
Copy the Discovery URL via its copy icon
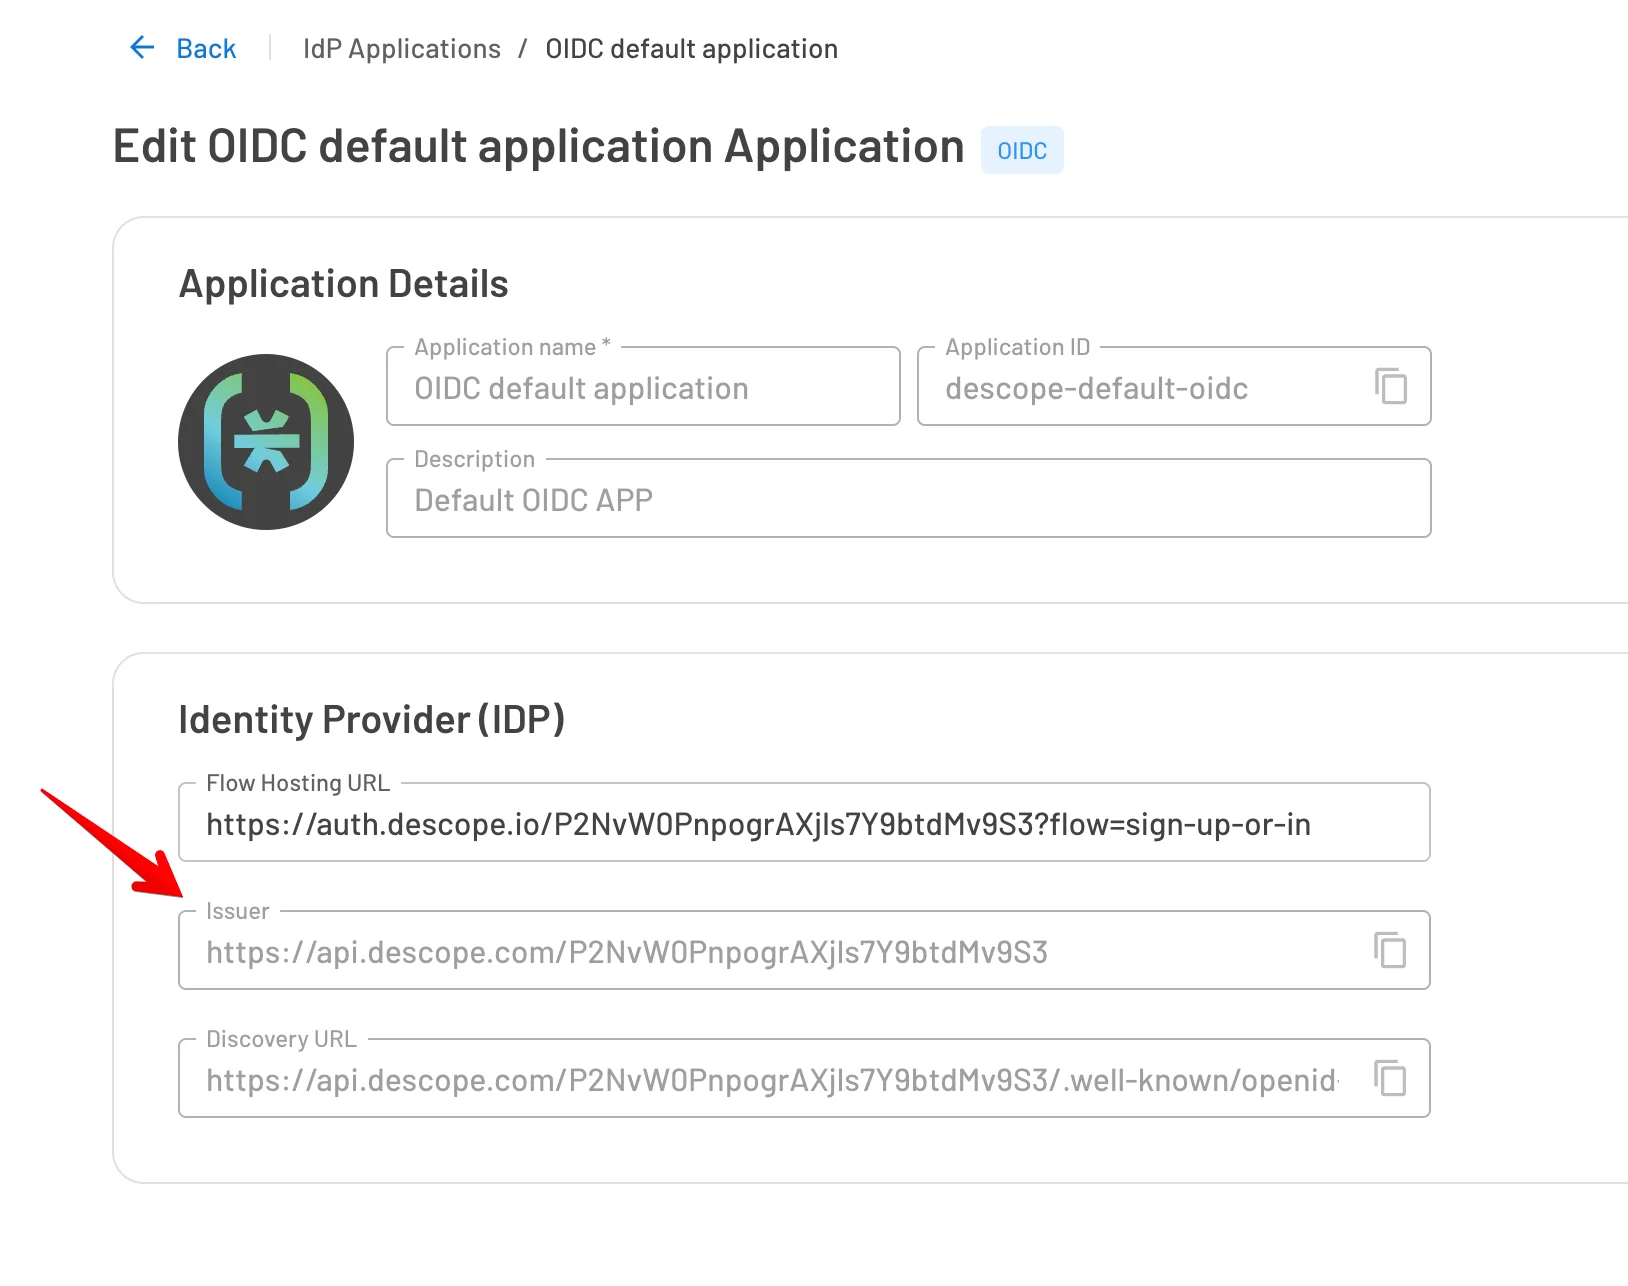(1391, 1079)
